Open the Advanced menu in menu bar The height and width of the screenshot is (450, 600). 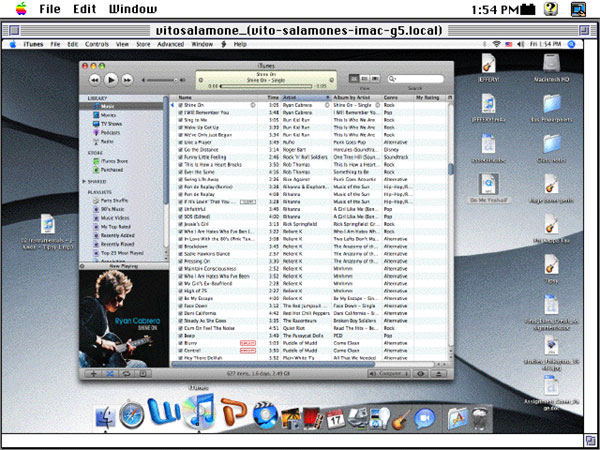coord(170,45)
